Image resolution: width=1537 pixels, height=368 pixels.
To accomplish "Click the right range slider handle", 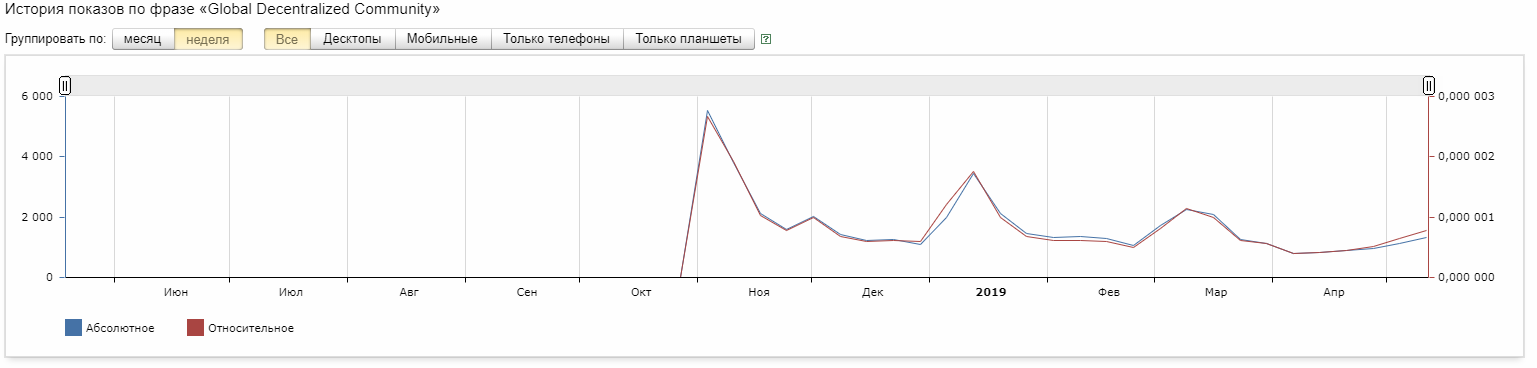I will 1429,86.
